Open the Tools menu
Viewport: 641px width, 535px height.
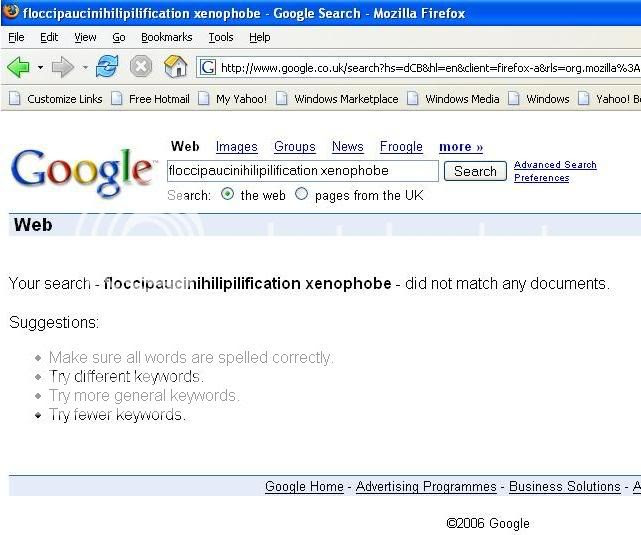click(x=221, y=37)
